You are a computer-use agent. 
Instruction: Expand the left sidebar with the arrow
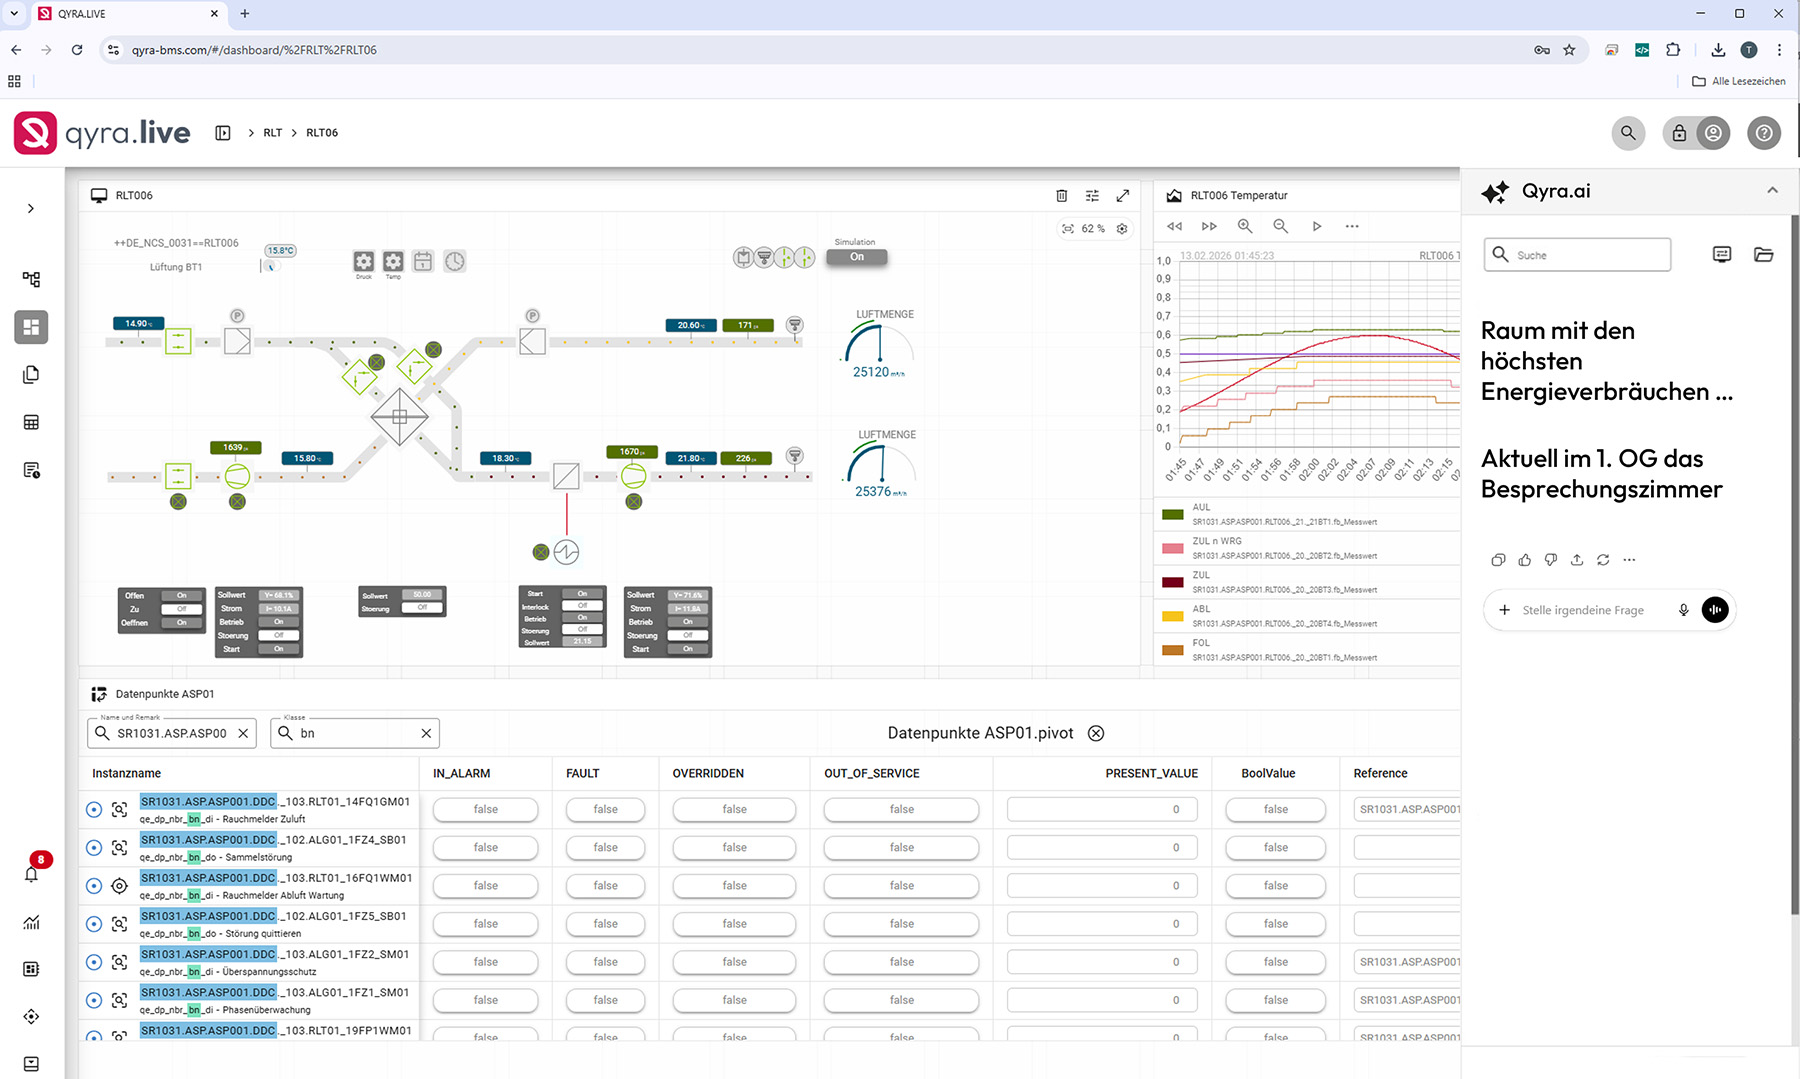point(31,208)
